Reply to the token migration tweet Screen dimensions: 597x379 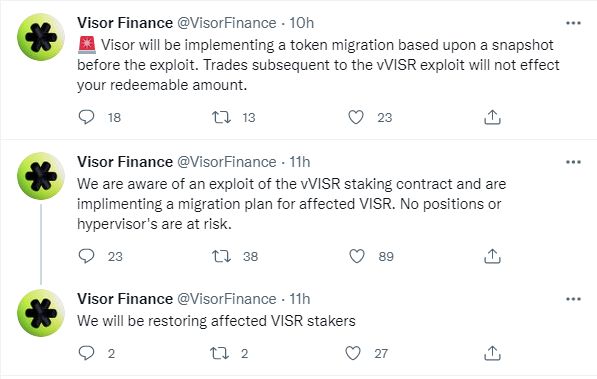(x=86, y=117)
